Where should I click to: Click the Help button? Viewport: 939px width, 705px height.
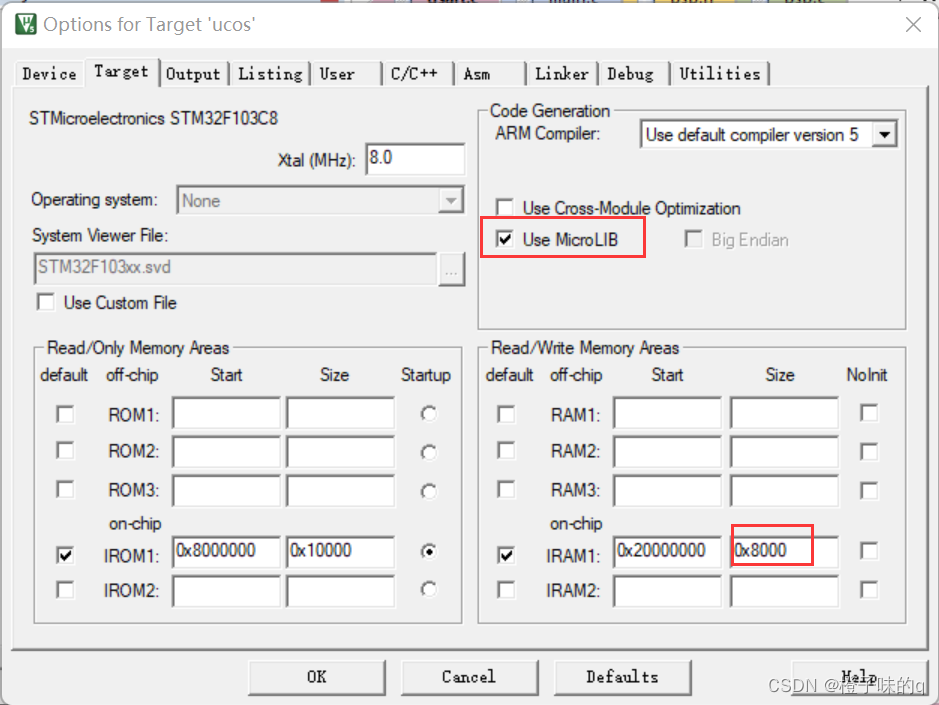[859, 677]
